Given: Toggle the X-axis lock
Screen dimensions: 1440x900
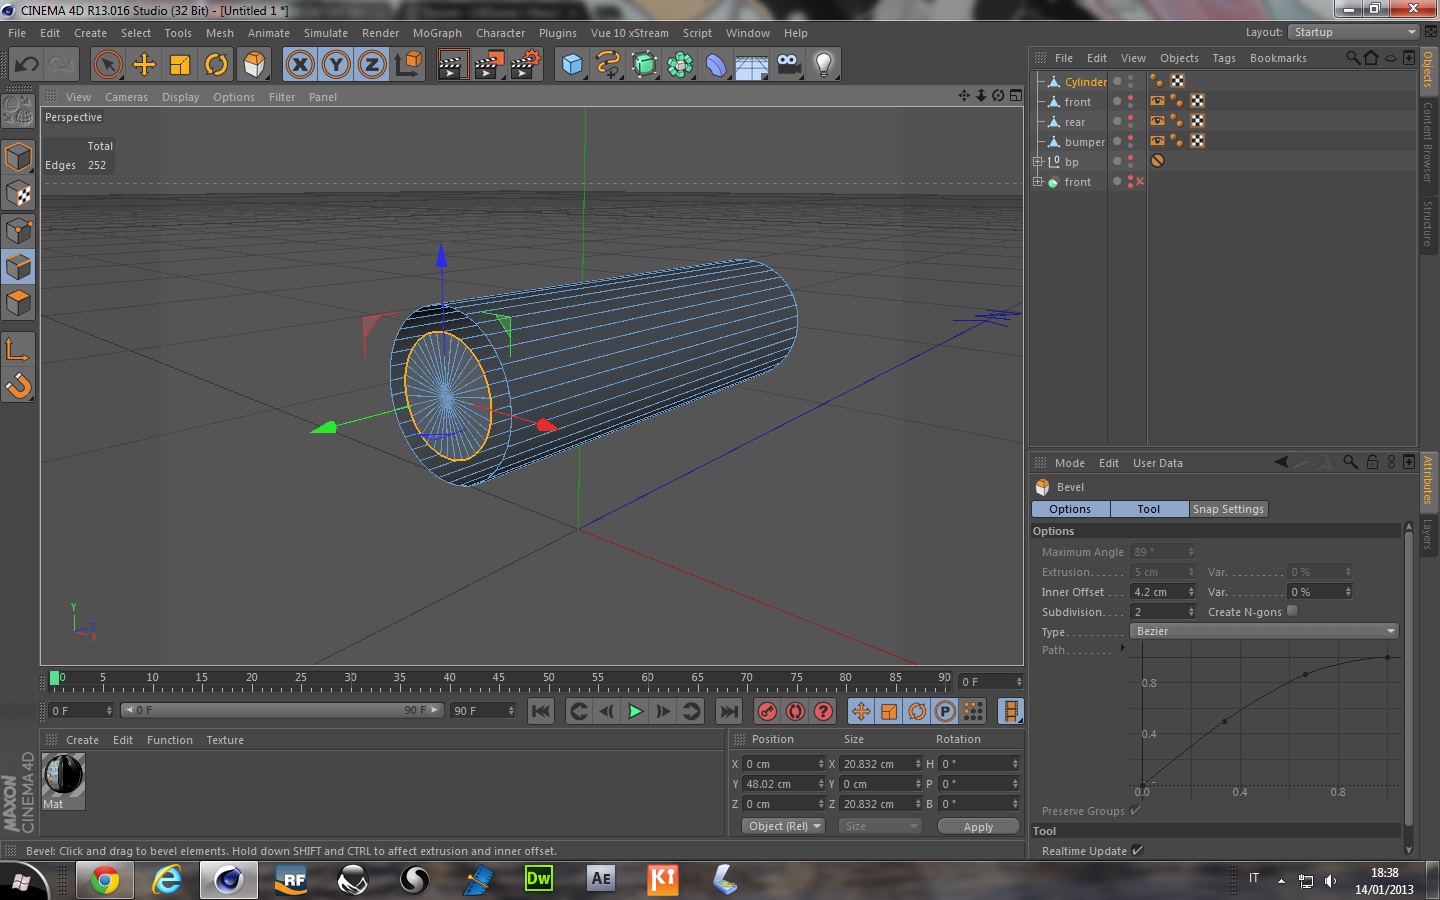Looking at the screenshot, I should pos(300,65).
